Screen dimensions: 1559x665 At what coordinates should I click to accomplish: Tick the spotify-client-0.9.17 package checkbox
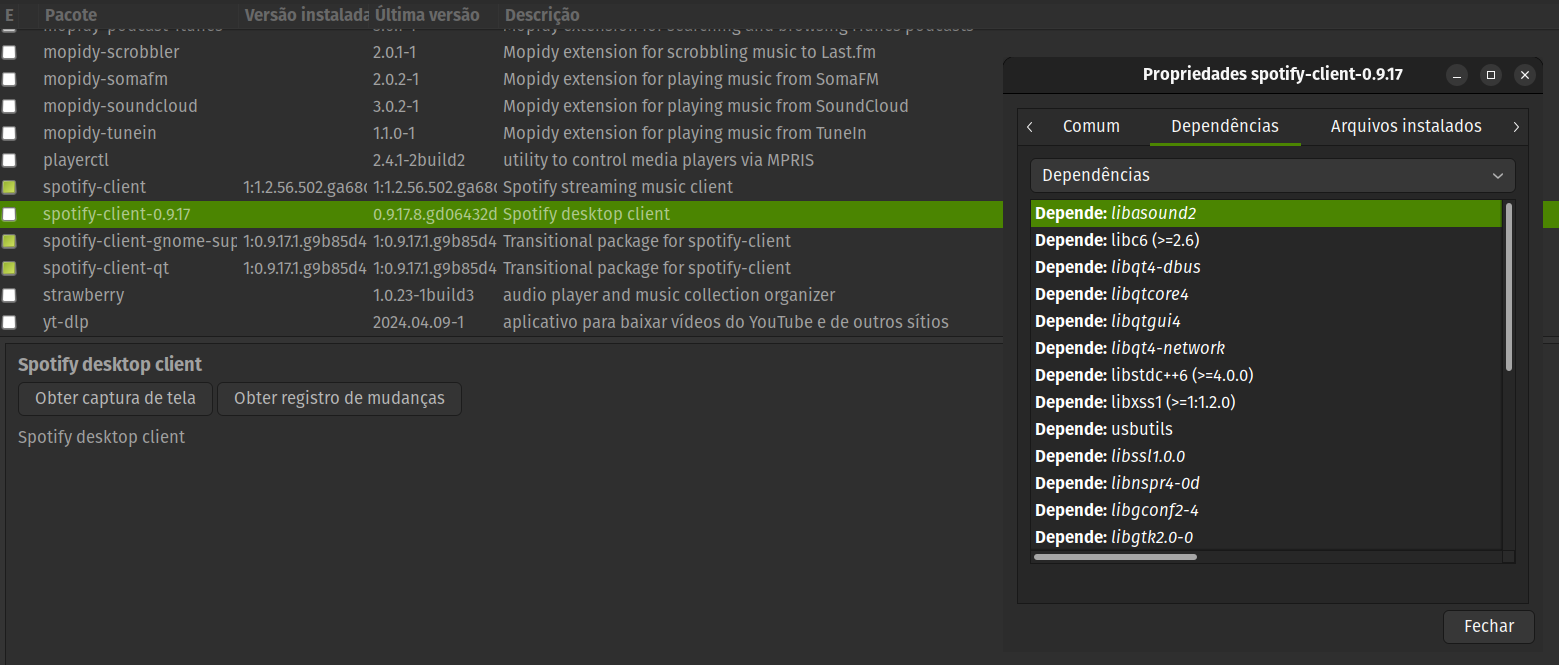9,214
